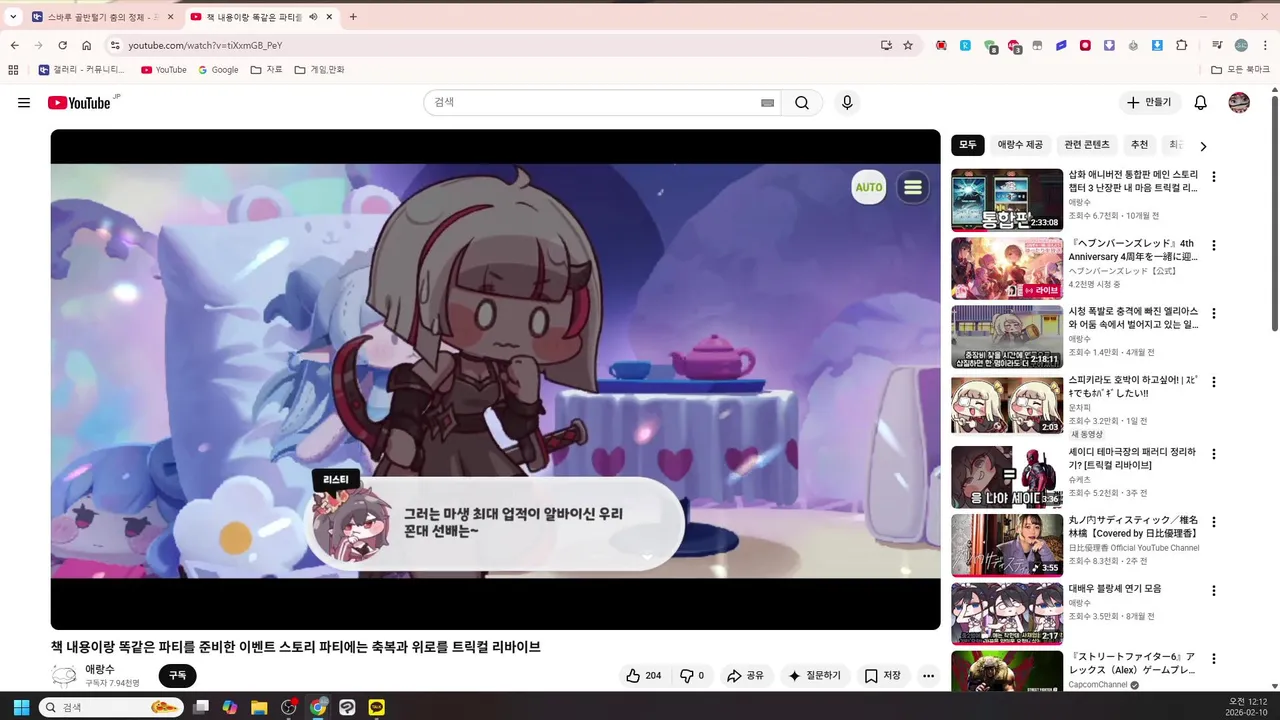Image resolution: width=1280 pixels, height=720 pixels.
Task: Click the in-game hamburger menu button in video
Action: 912,187
